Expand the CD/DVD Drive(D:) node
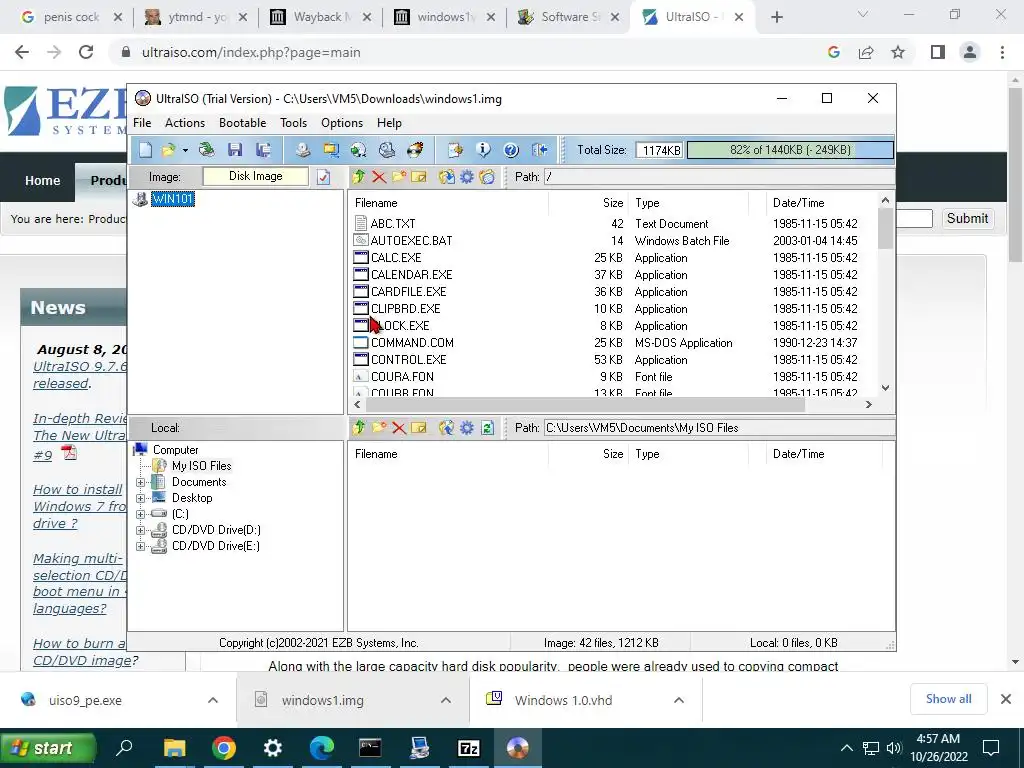1024x768 pixels. click(140, 530)
